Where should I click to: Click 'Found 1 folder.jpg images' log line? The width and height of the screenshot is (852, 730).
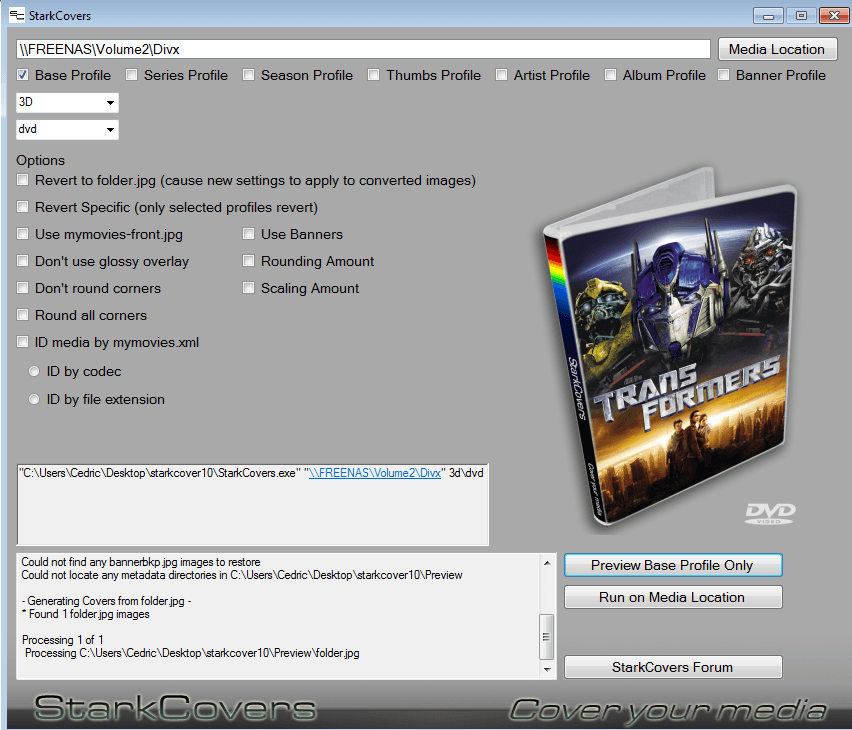point(86,614)
